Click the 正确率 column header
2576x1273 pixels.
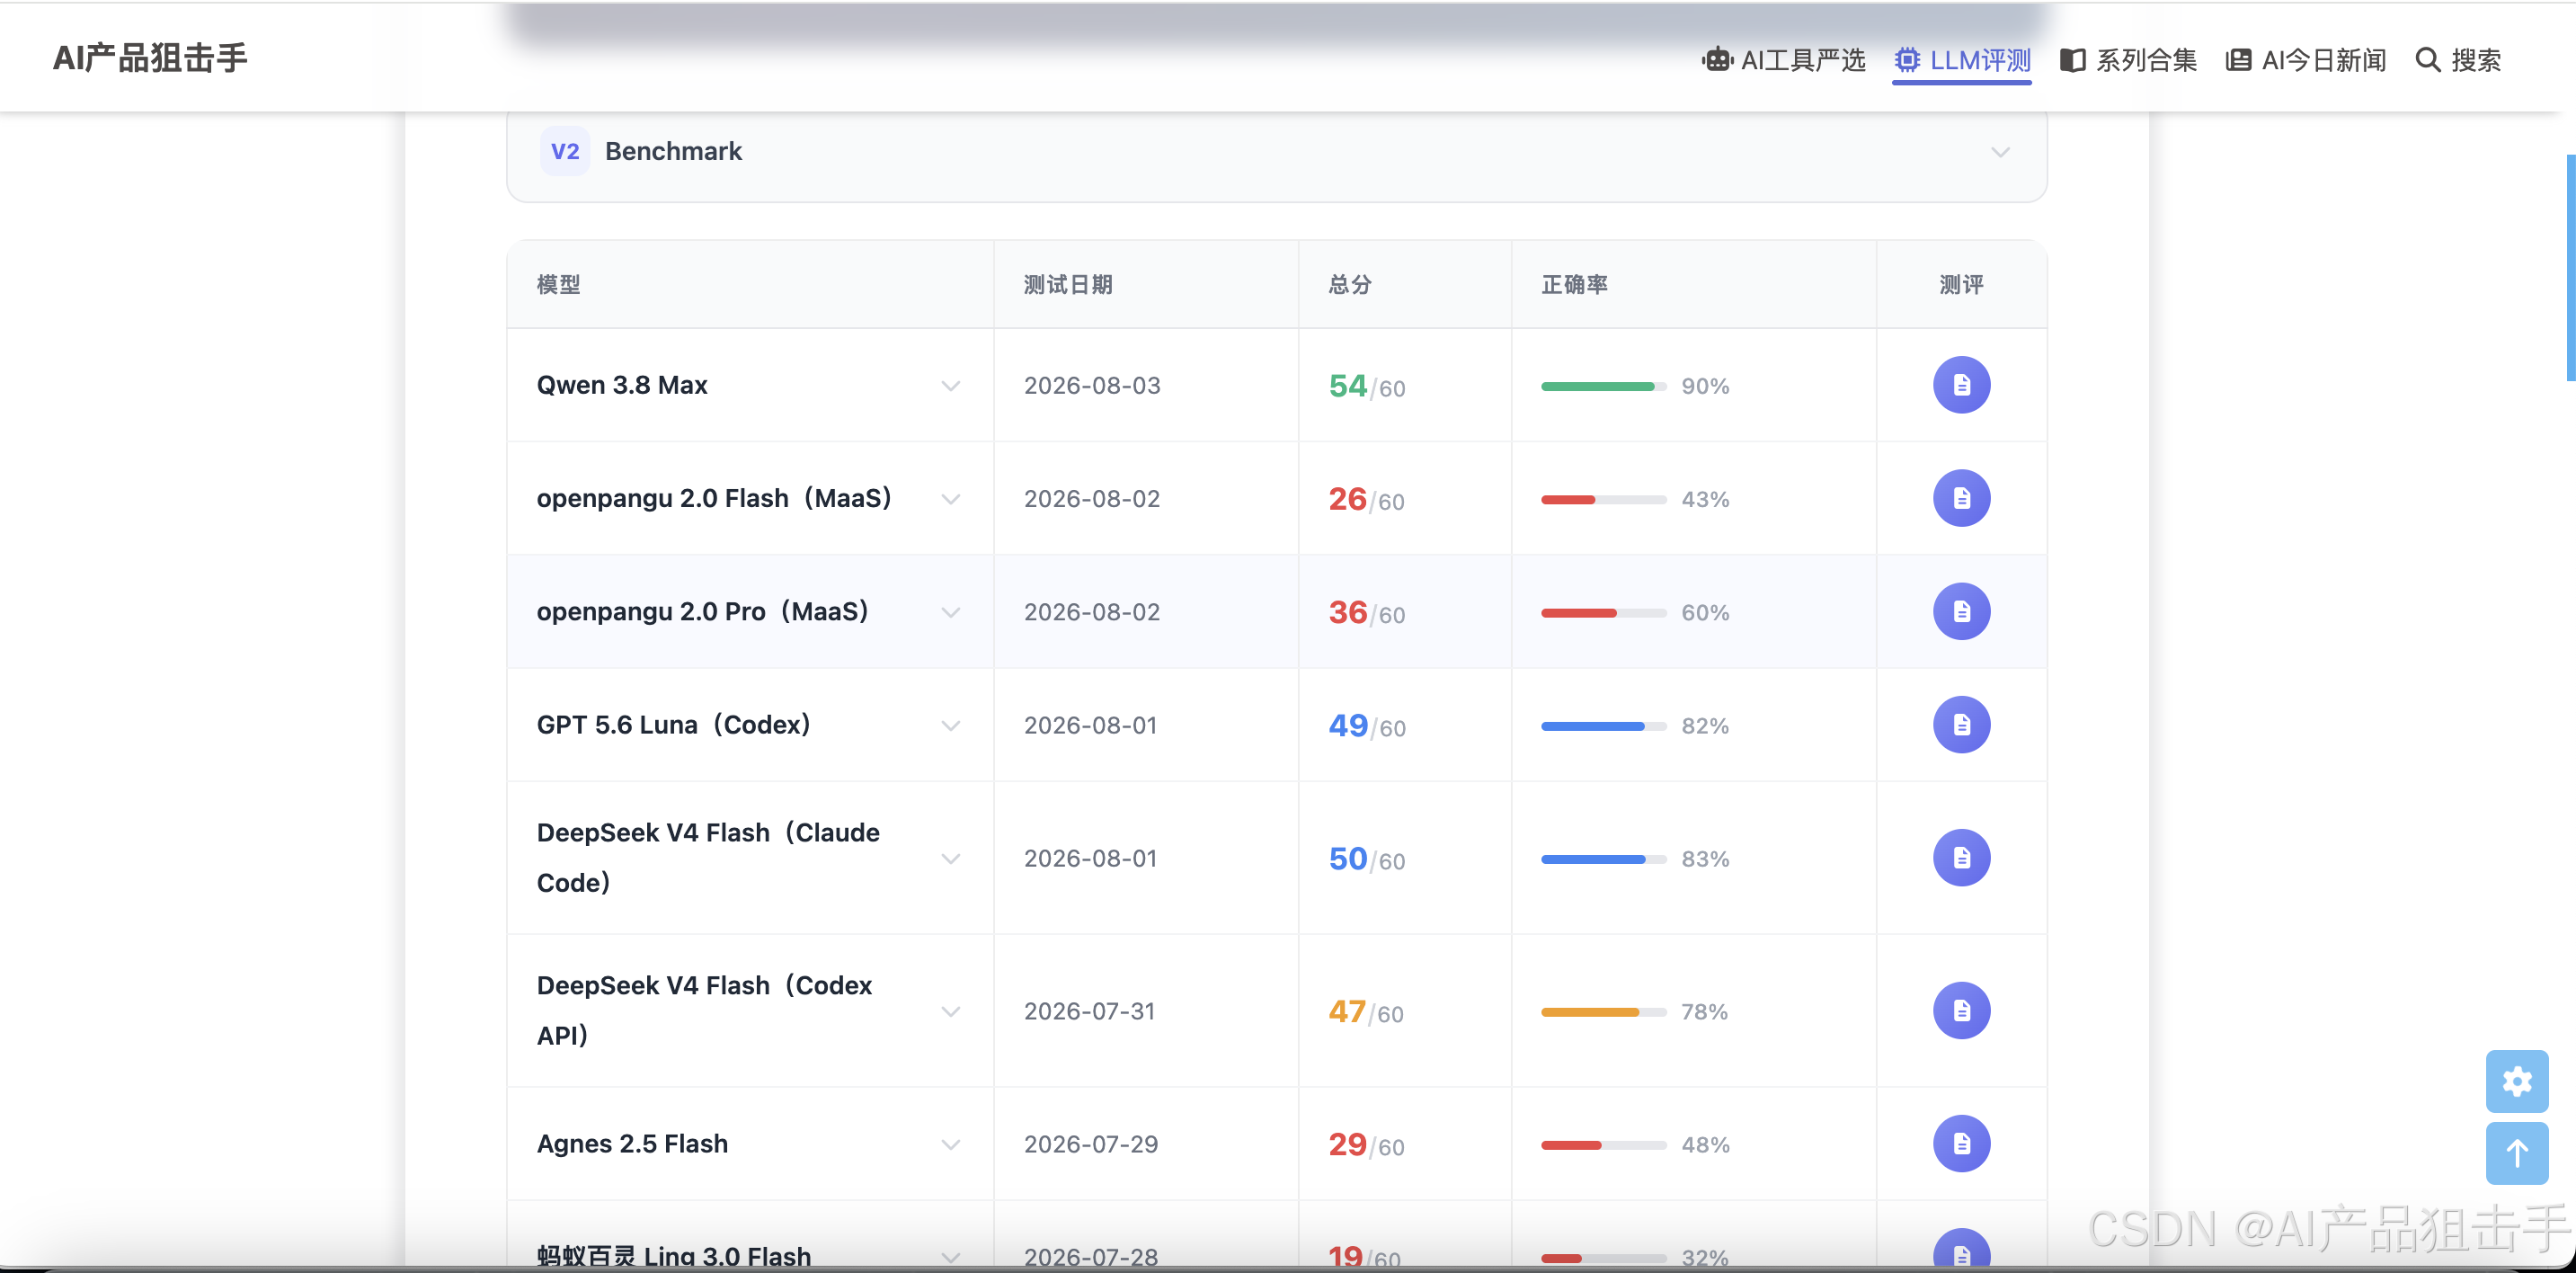(1575, 285)
